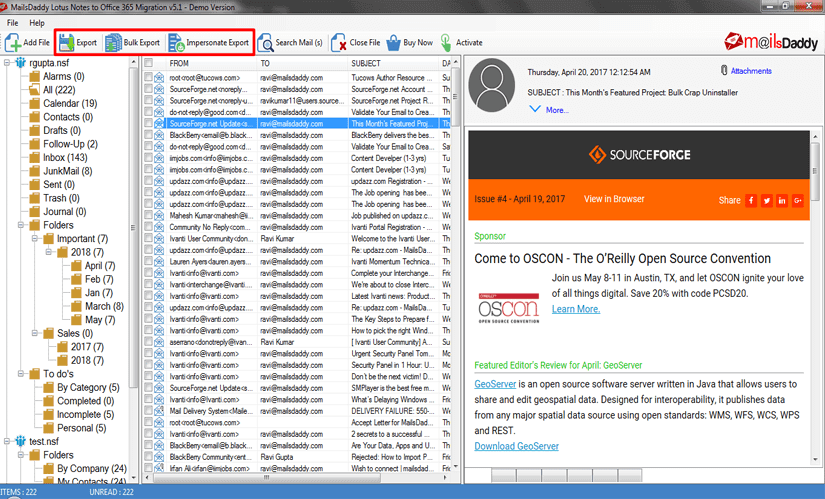Select the March (8) folder
The width and height of the screenshot is (825, 499).
pyautogui.click(x=104, y=306)
